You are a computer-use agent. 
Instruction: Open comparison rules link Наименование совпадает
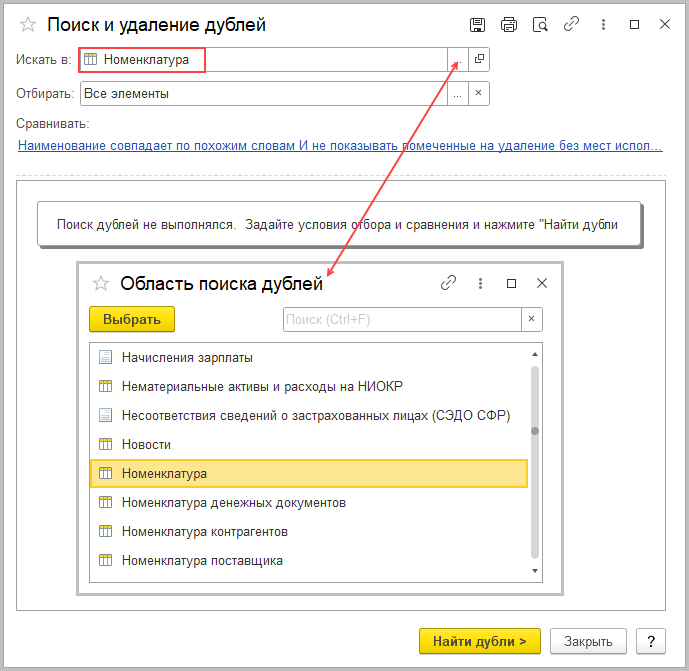click(x=340, y=145)
